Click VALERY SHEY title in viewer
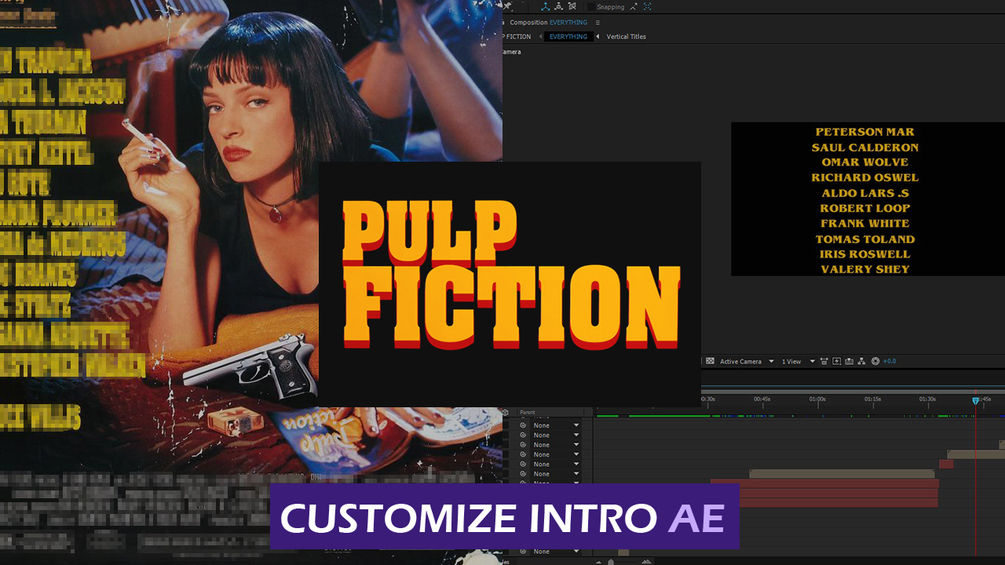The width and height of the screenshot is (1005, 565). click(865, 270)
